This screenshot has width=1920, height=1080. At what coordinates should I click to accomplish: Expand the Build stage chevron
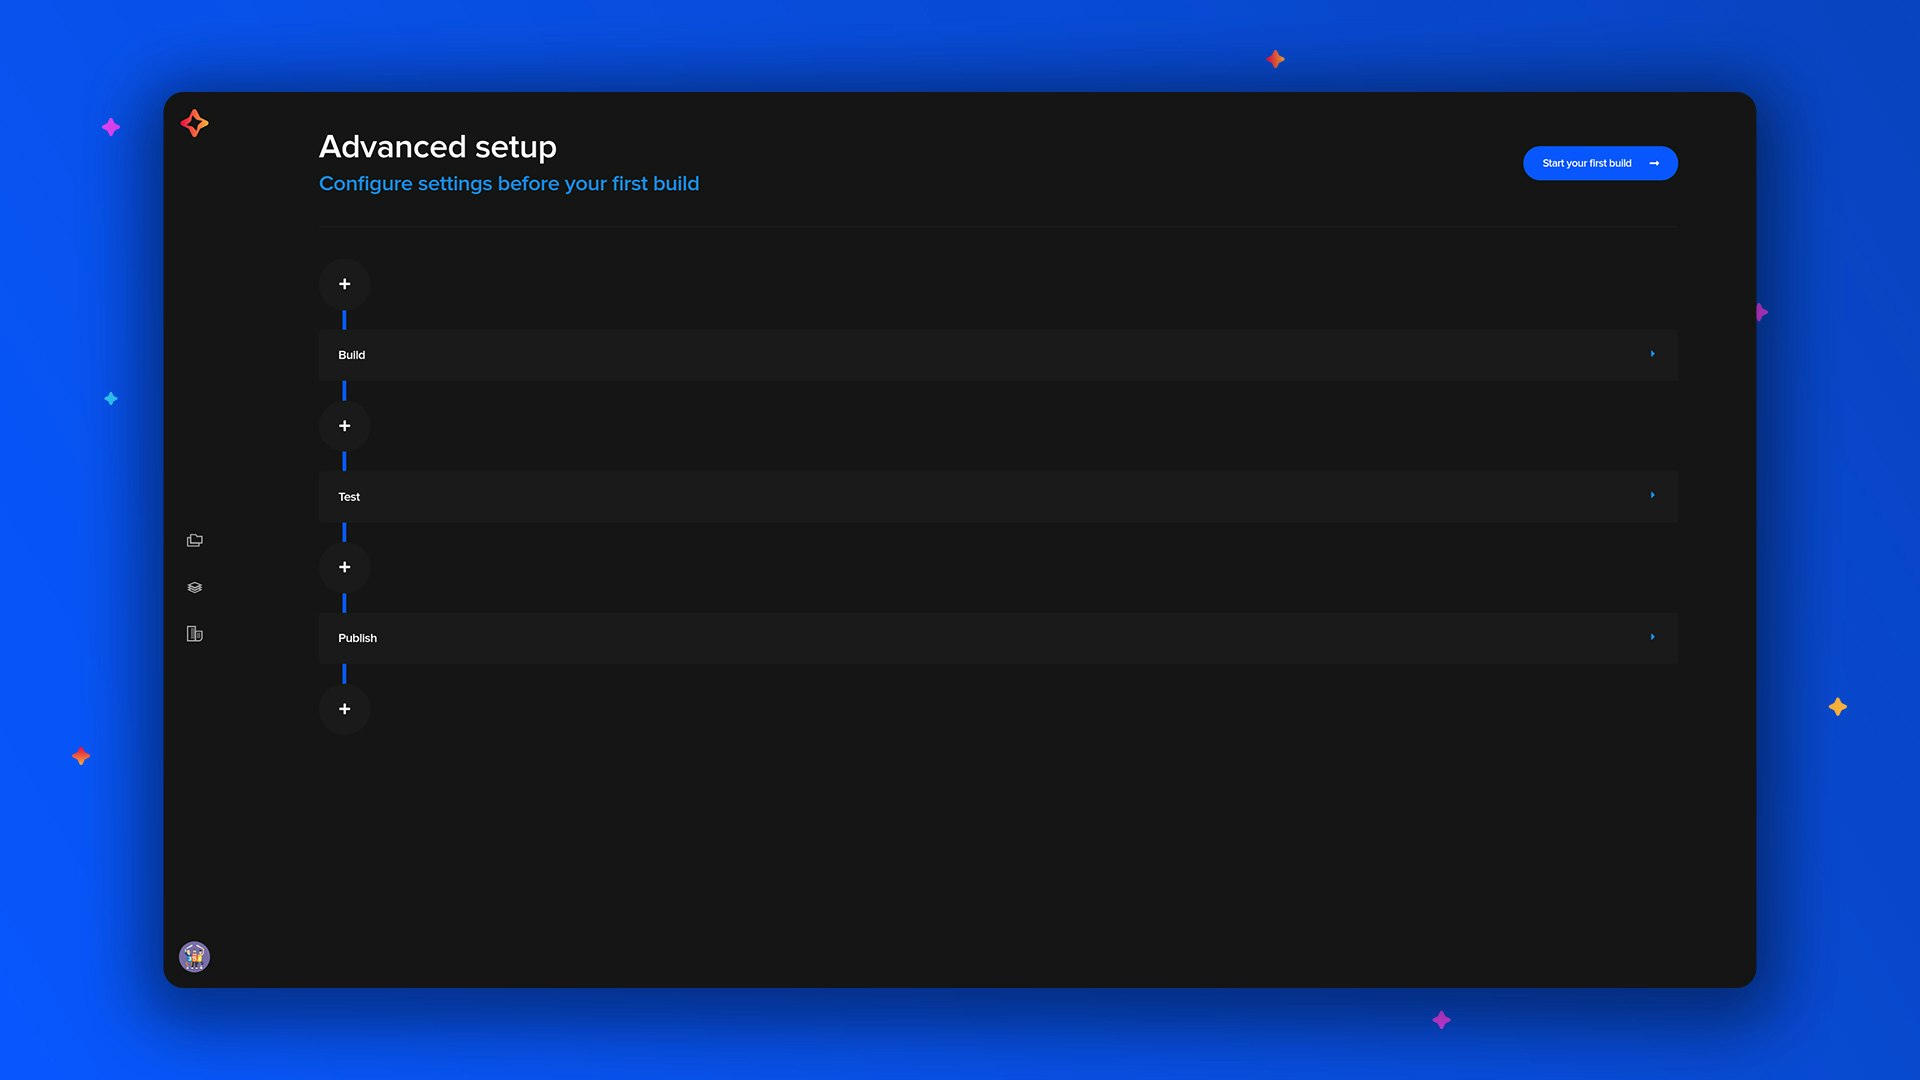click(1652, 355)
